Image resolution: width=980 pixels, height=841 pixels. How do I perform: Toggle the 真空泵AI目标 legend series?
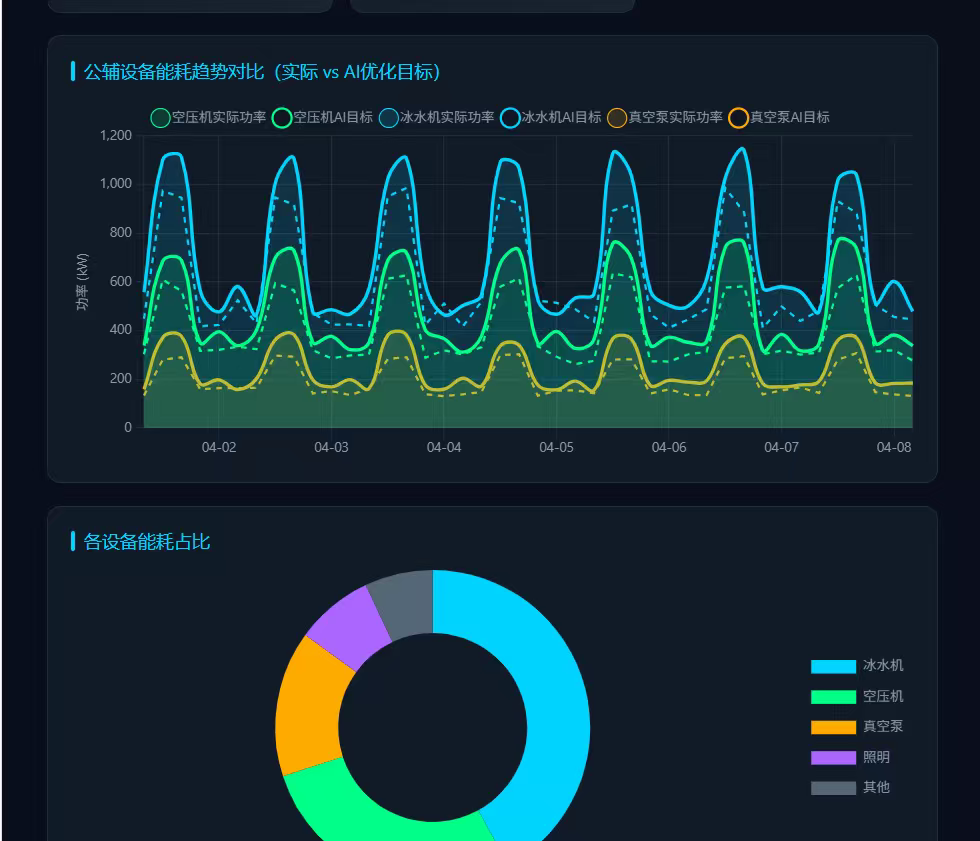(x=779, y=117)
